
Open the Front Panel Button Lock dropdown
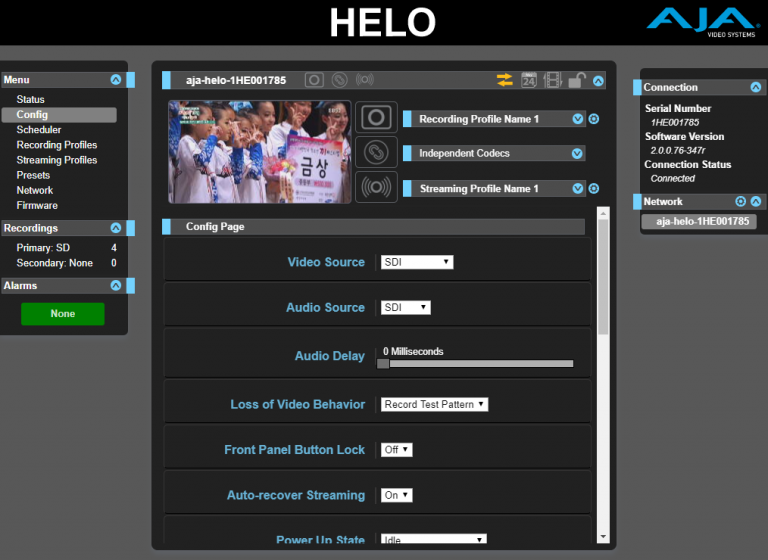(397, 450)
